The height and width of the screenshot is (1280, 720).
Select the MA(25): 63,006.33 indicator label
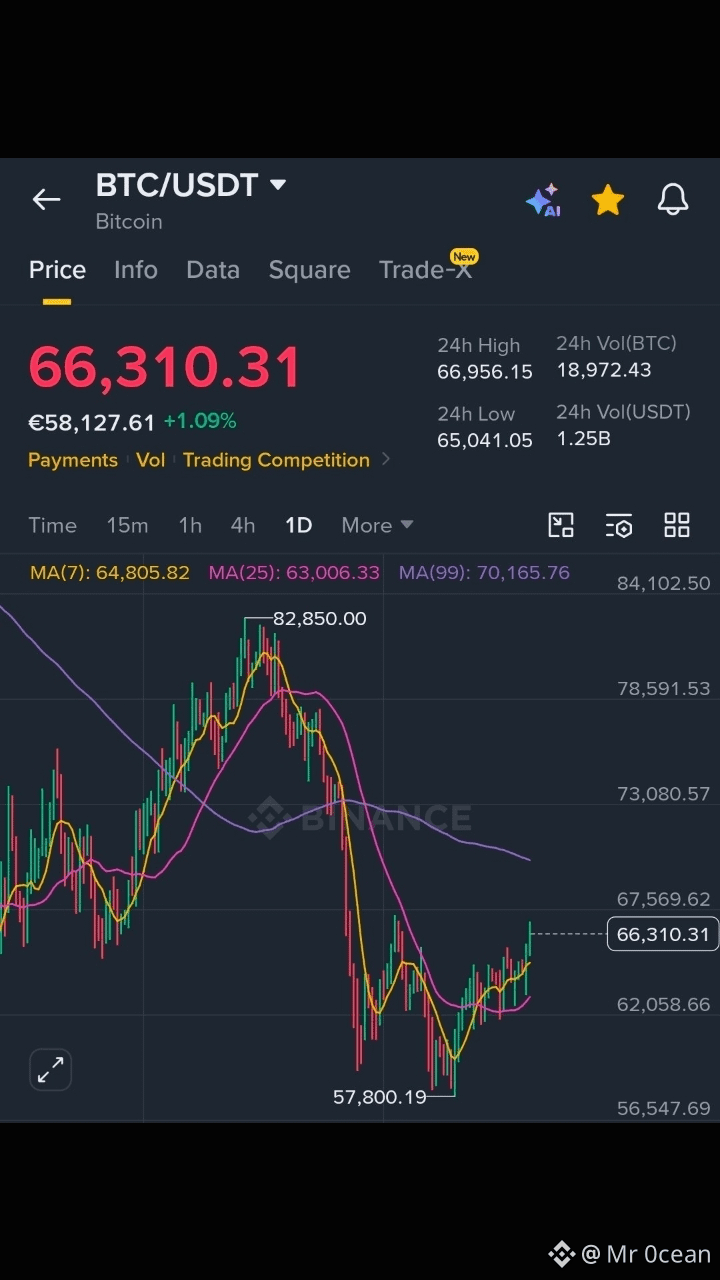(x=294, y=573)
